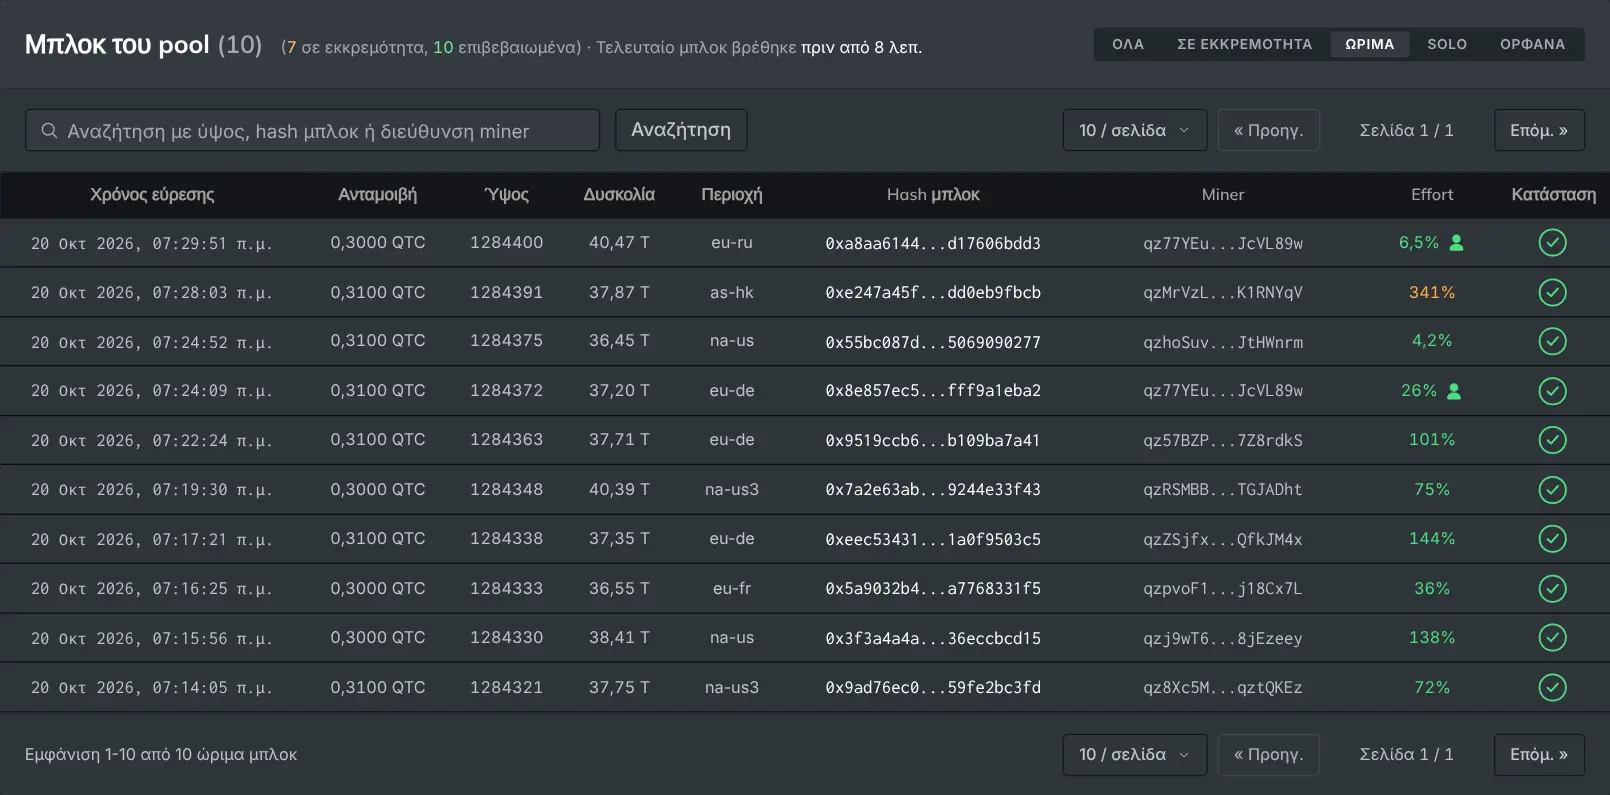Click confirmed status icon for block 1284375
Viewport: 1610px width, 795px height.
tap(1552, 341)
